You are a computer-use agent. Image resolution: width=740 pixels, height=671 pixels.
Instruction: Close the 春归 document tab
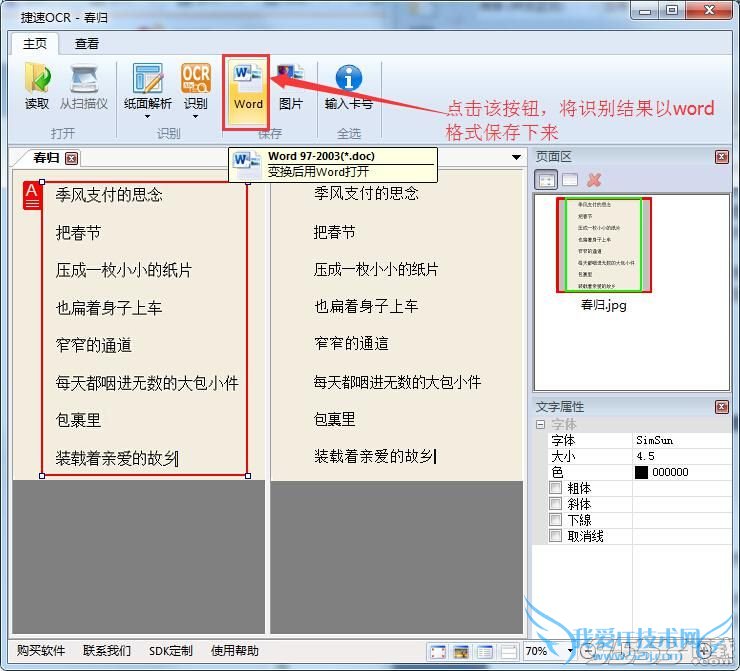tap(72, 158)
